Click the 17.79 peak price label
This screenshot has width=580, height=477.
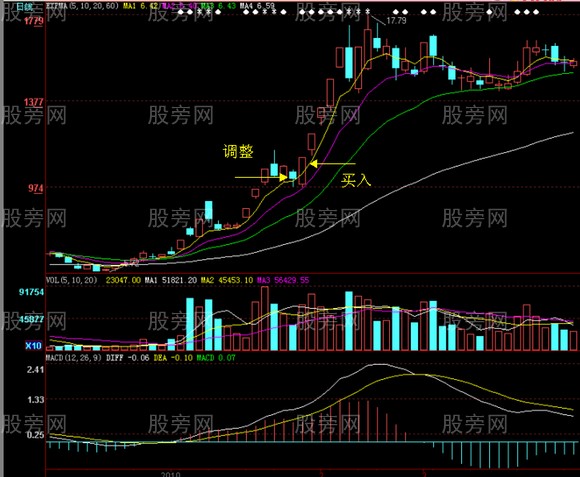(x=396, y=21)
